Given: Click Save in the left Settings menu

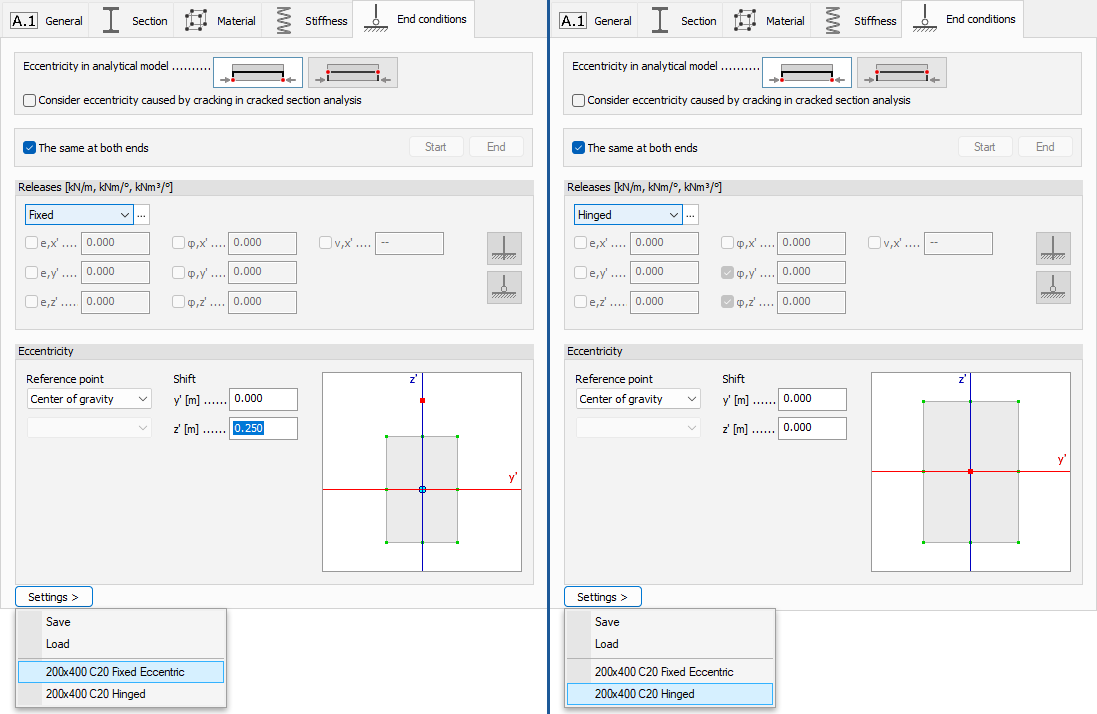Looking at the screenshot, I should [x=58, y=622].
